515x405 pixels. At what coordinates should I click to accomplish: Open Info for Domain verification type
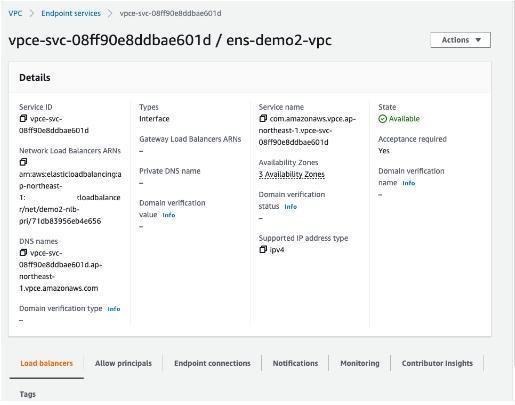114,309
